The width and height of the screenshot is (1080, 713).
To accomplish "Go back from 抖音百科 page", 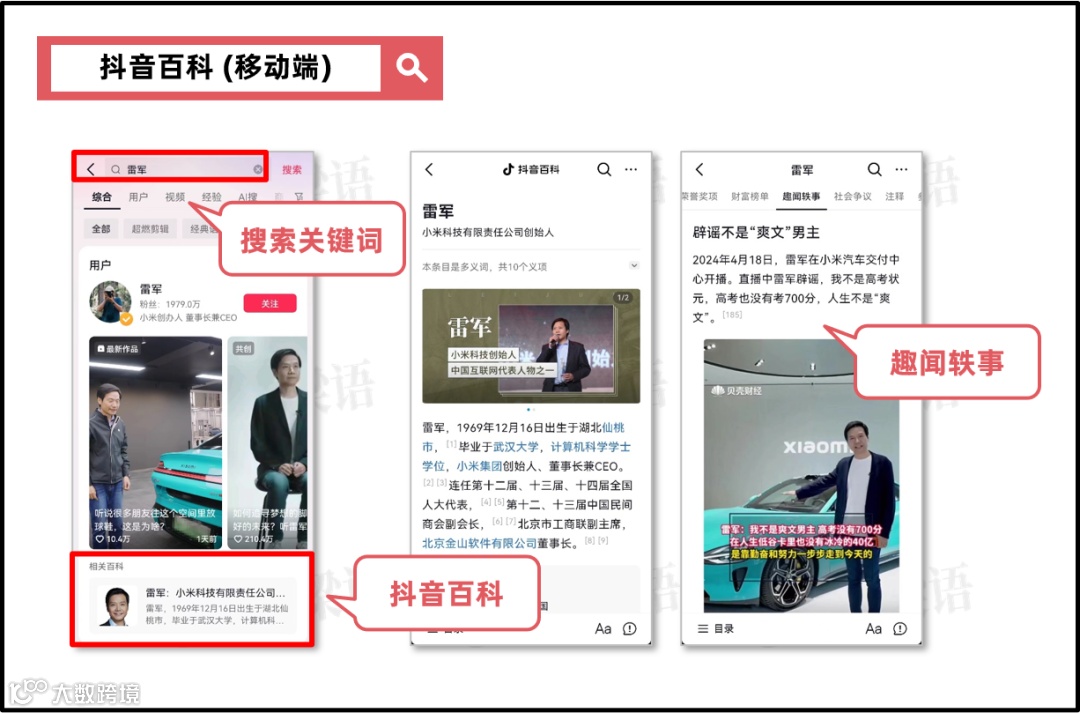I will tap(429, 169).
